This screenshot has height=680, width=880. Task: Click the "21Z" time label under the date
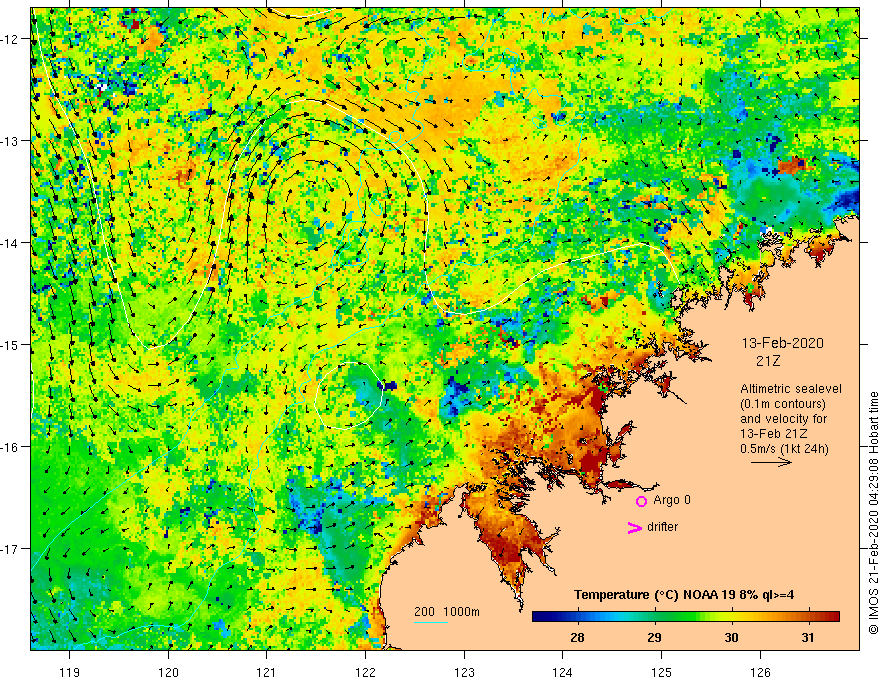768,361
